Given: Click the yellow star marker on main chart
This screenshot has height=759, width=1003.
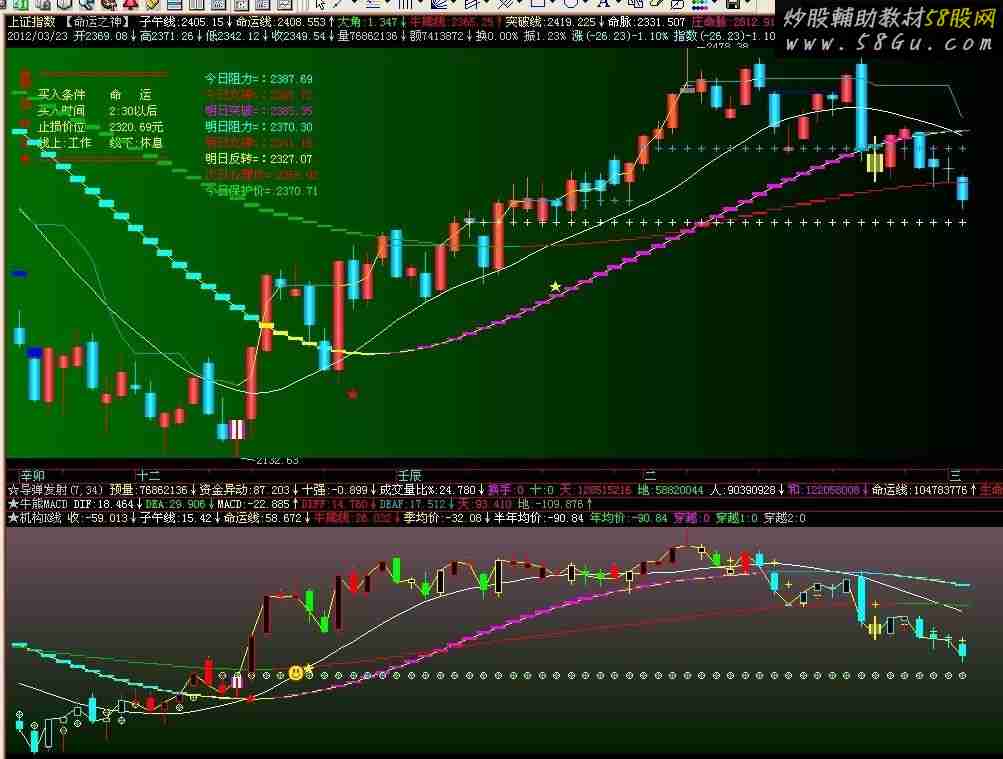Looking at the screenshot, I should point(555,286).
